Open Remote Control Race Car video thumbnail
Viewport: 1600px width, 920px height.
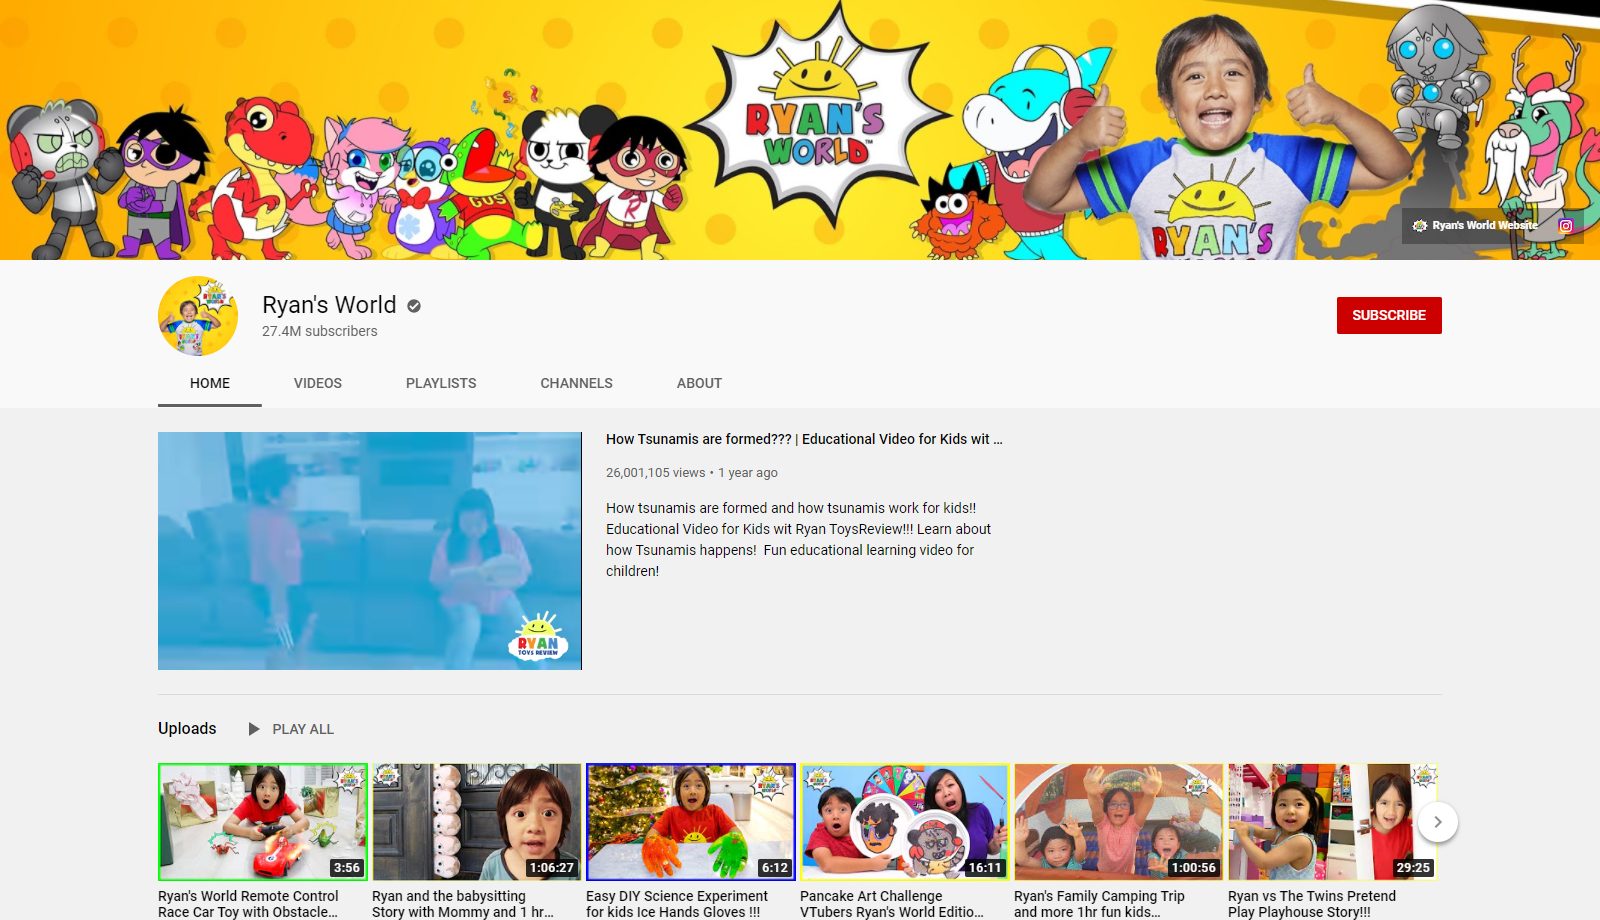(263, 822)
